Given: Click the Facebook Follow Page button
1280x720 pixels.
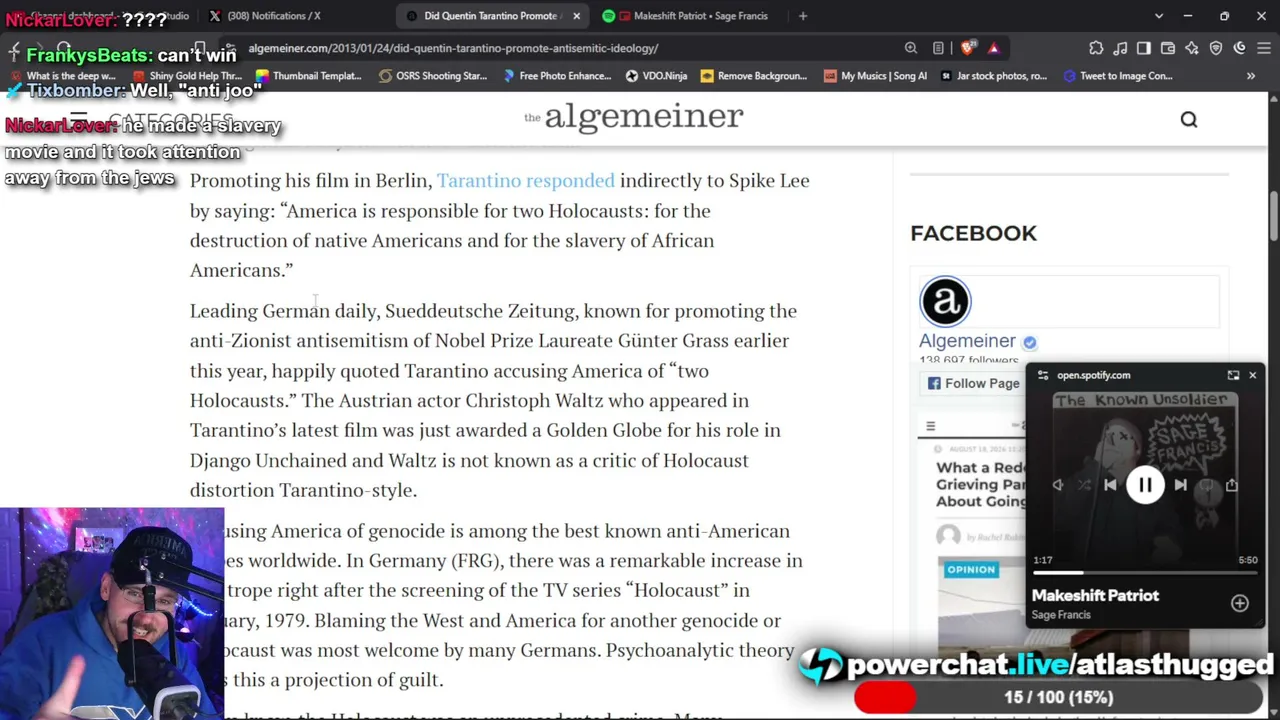Looking at the screenshot, I should (974, 383).
